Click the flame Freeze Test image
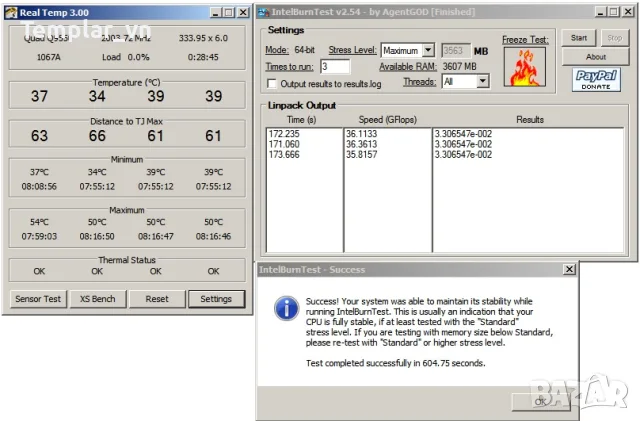 (x=525, y=67)
